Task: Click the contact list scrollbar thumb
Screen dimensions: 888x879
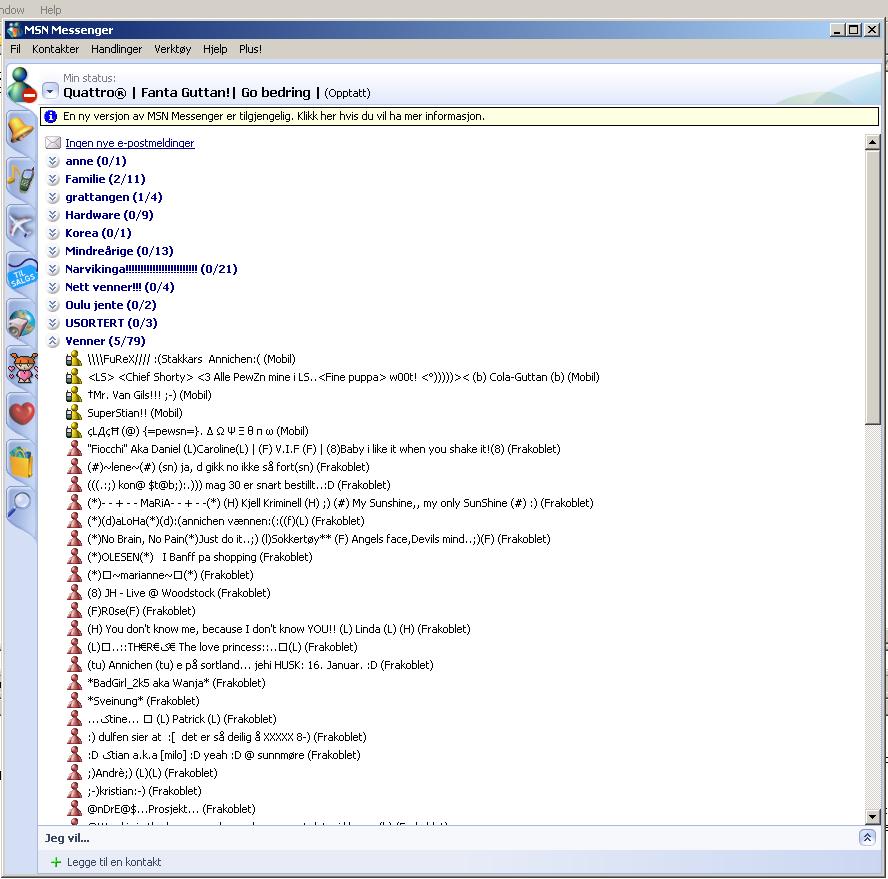Action: [872, 286]
